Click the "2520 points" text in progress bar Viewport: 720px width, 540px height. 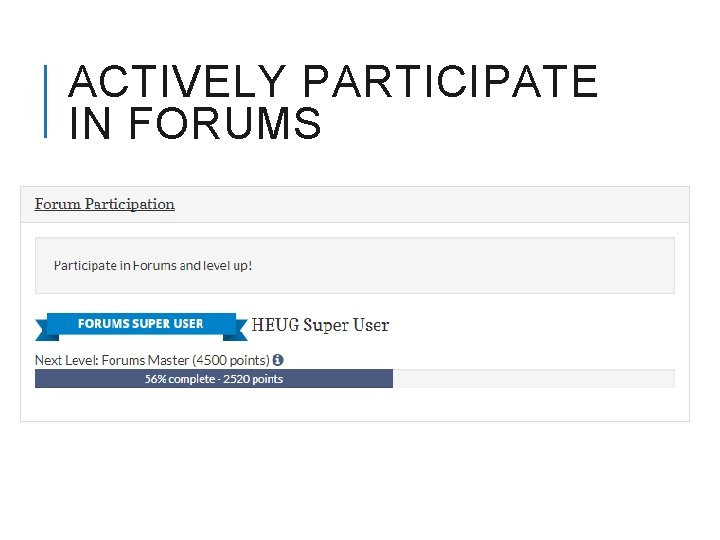point(254,379)
